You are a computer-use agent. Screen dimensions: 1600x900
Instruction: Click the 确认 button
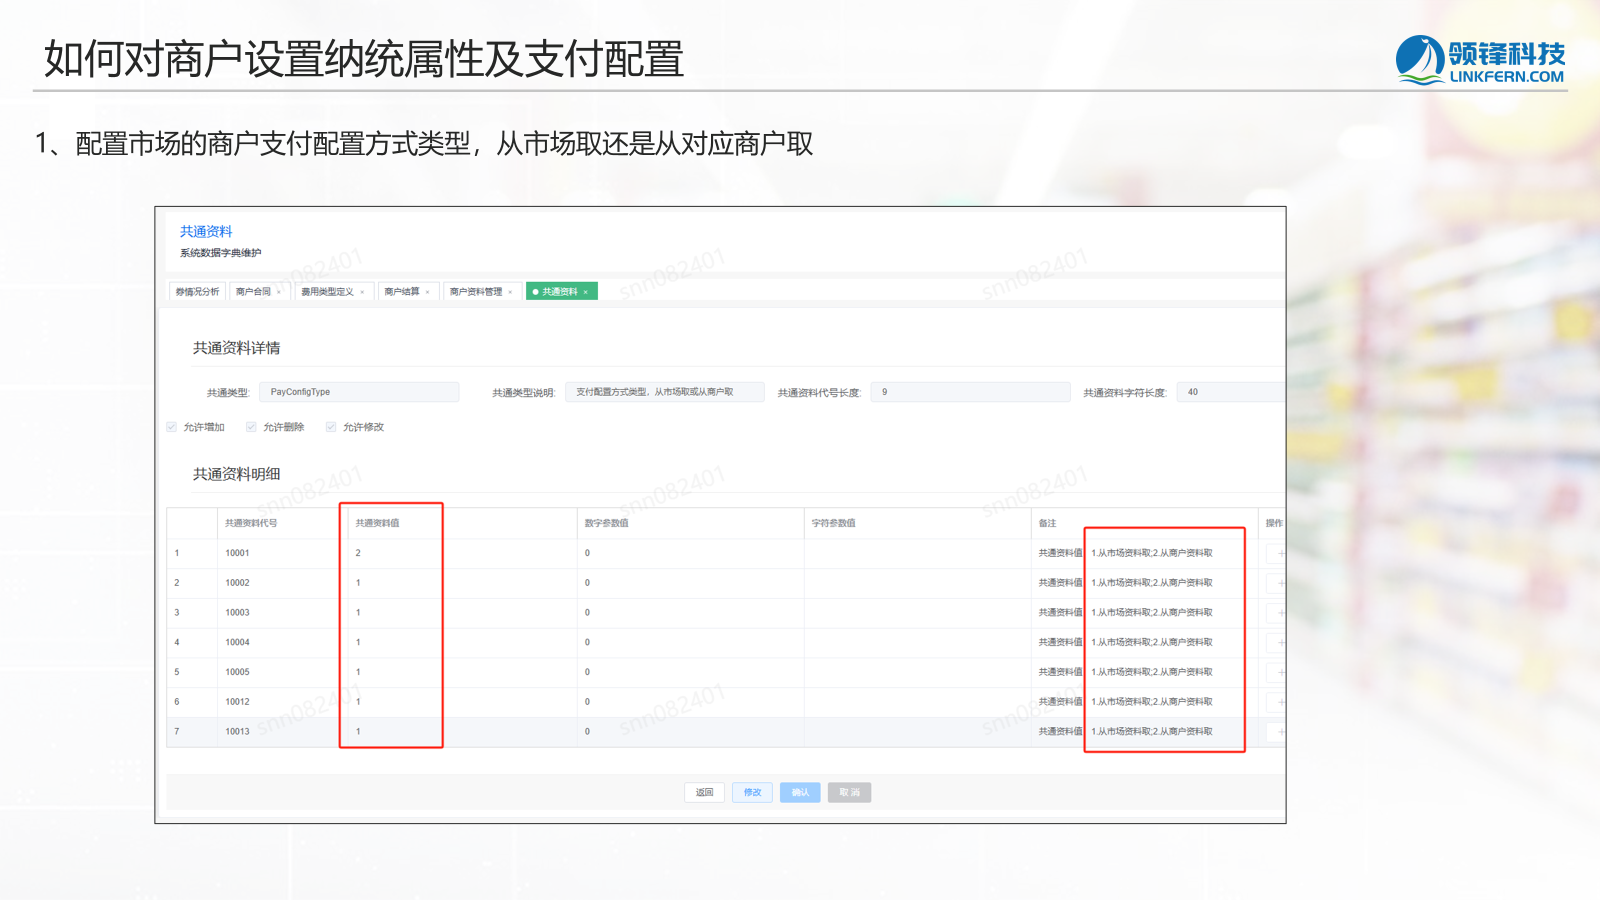click(x=800, y=793)
